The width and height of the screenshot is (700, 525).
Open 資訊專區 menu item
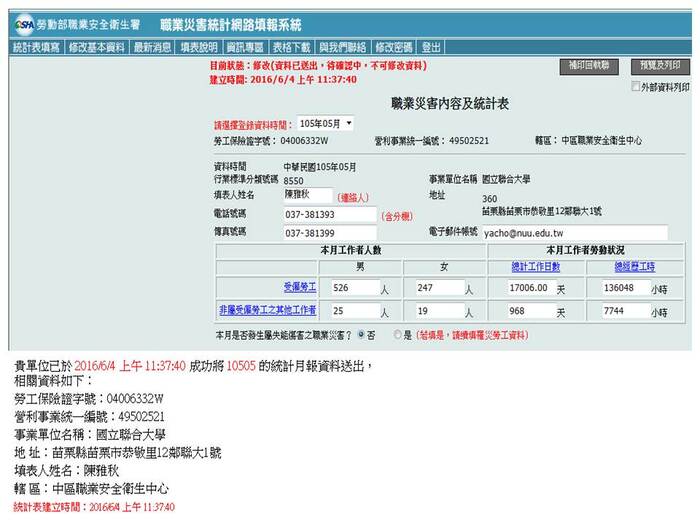pos(245,47)
